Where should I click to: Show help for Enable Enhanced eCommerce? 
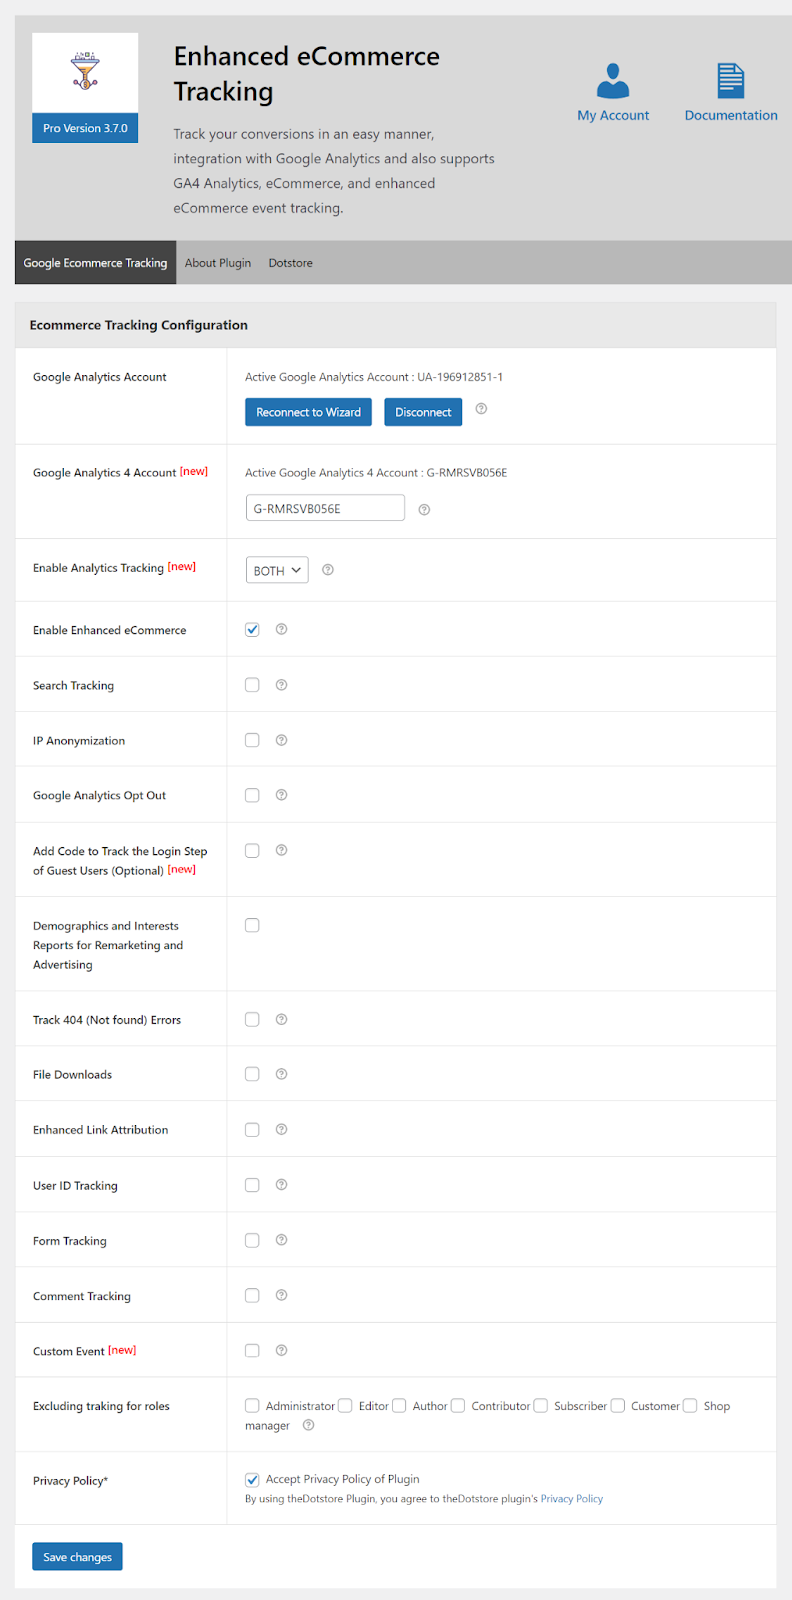pyautogui.click(x=281, y=629)
